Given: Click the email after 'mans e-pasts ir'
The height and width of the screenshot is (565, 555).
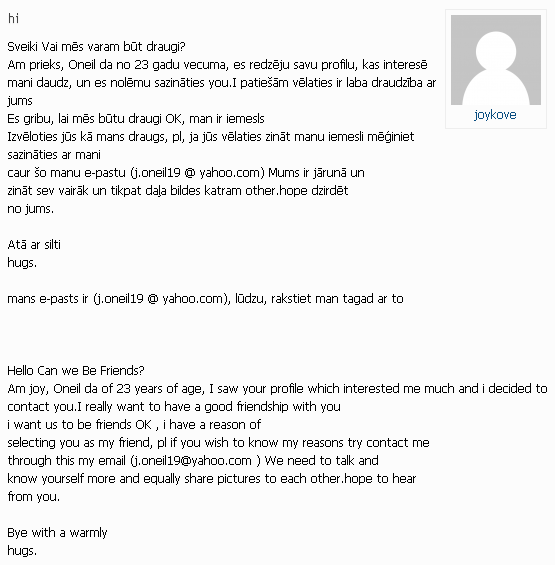Looking at the screenshot, I should coord(161,299).
